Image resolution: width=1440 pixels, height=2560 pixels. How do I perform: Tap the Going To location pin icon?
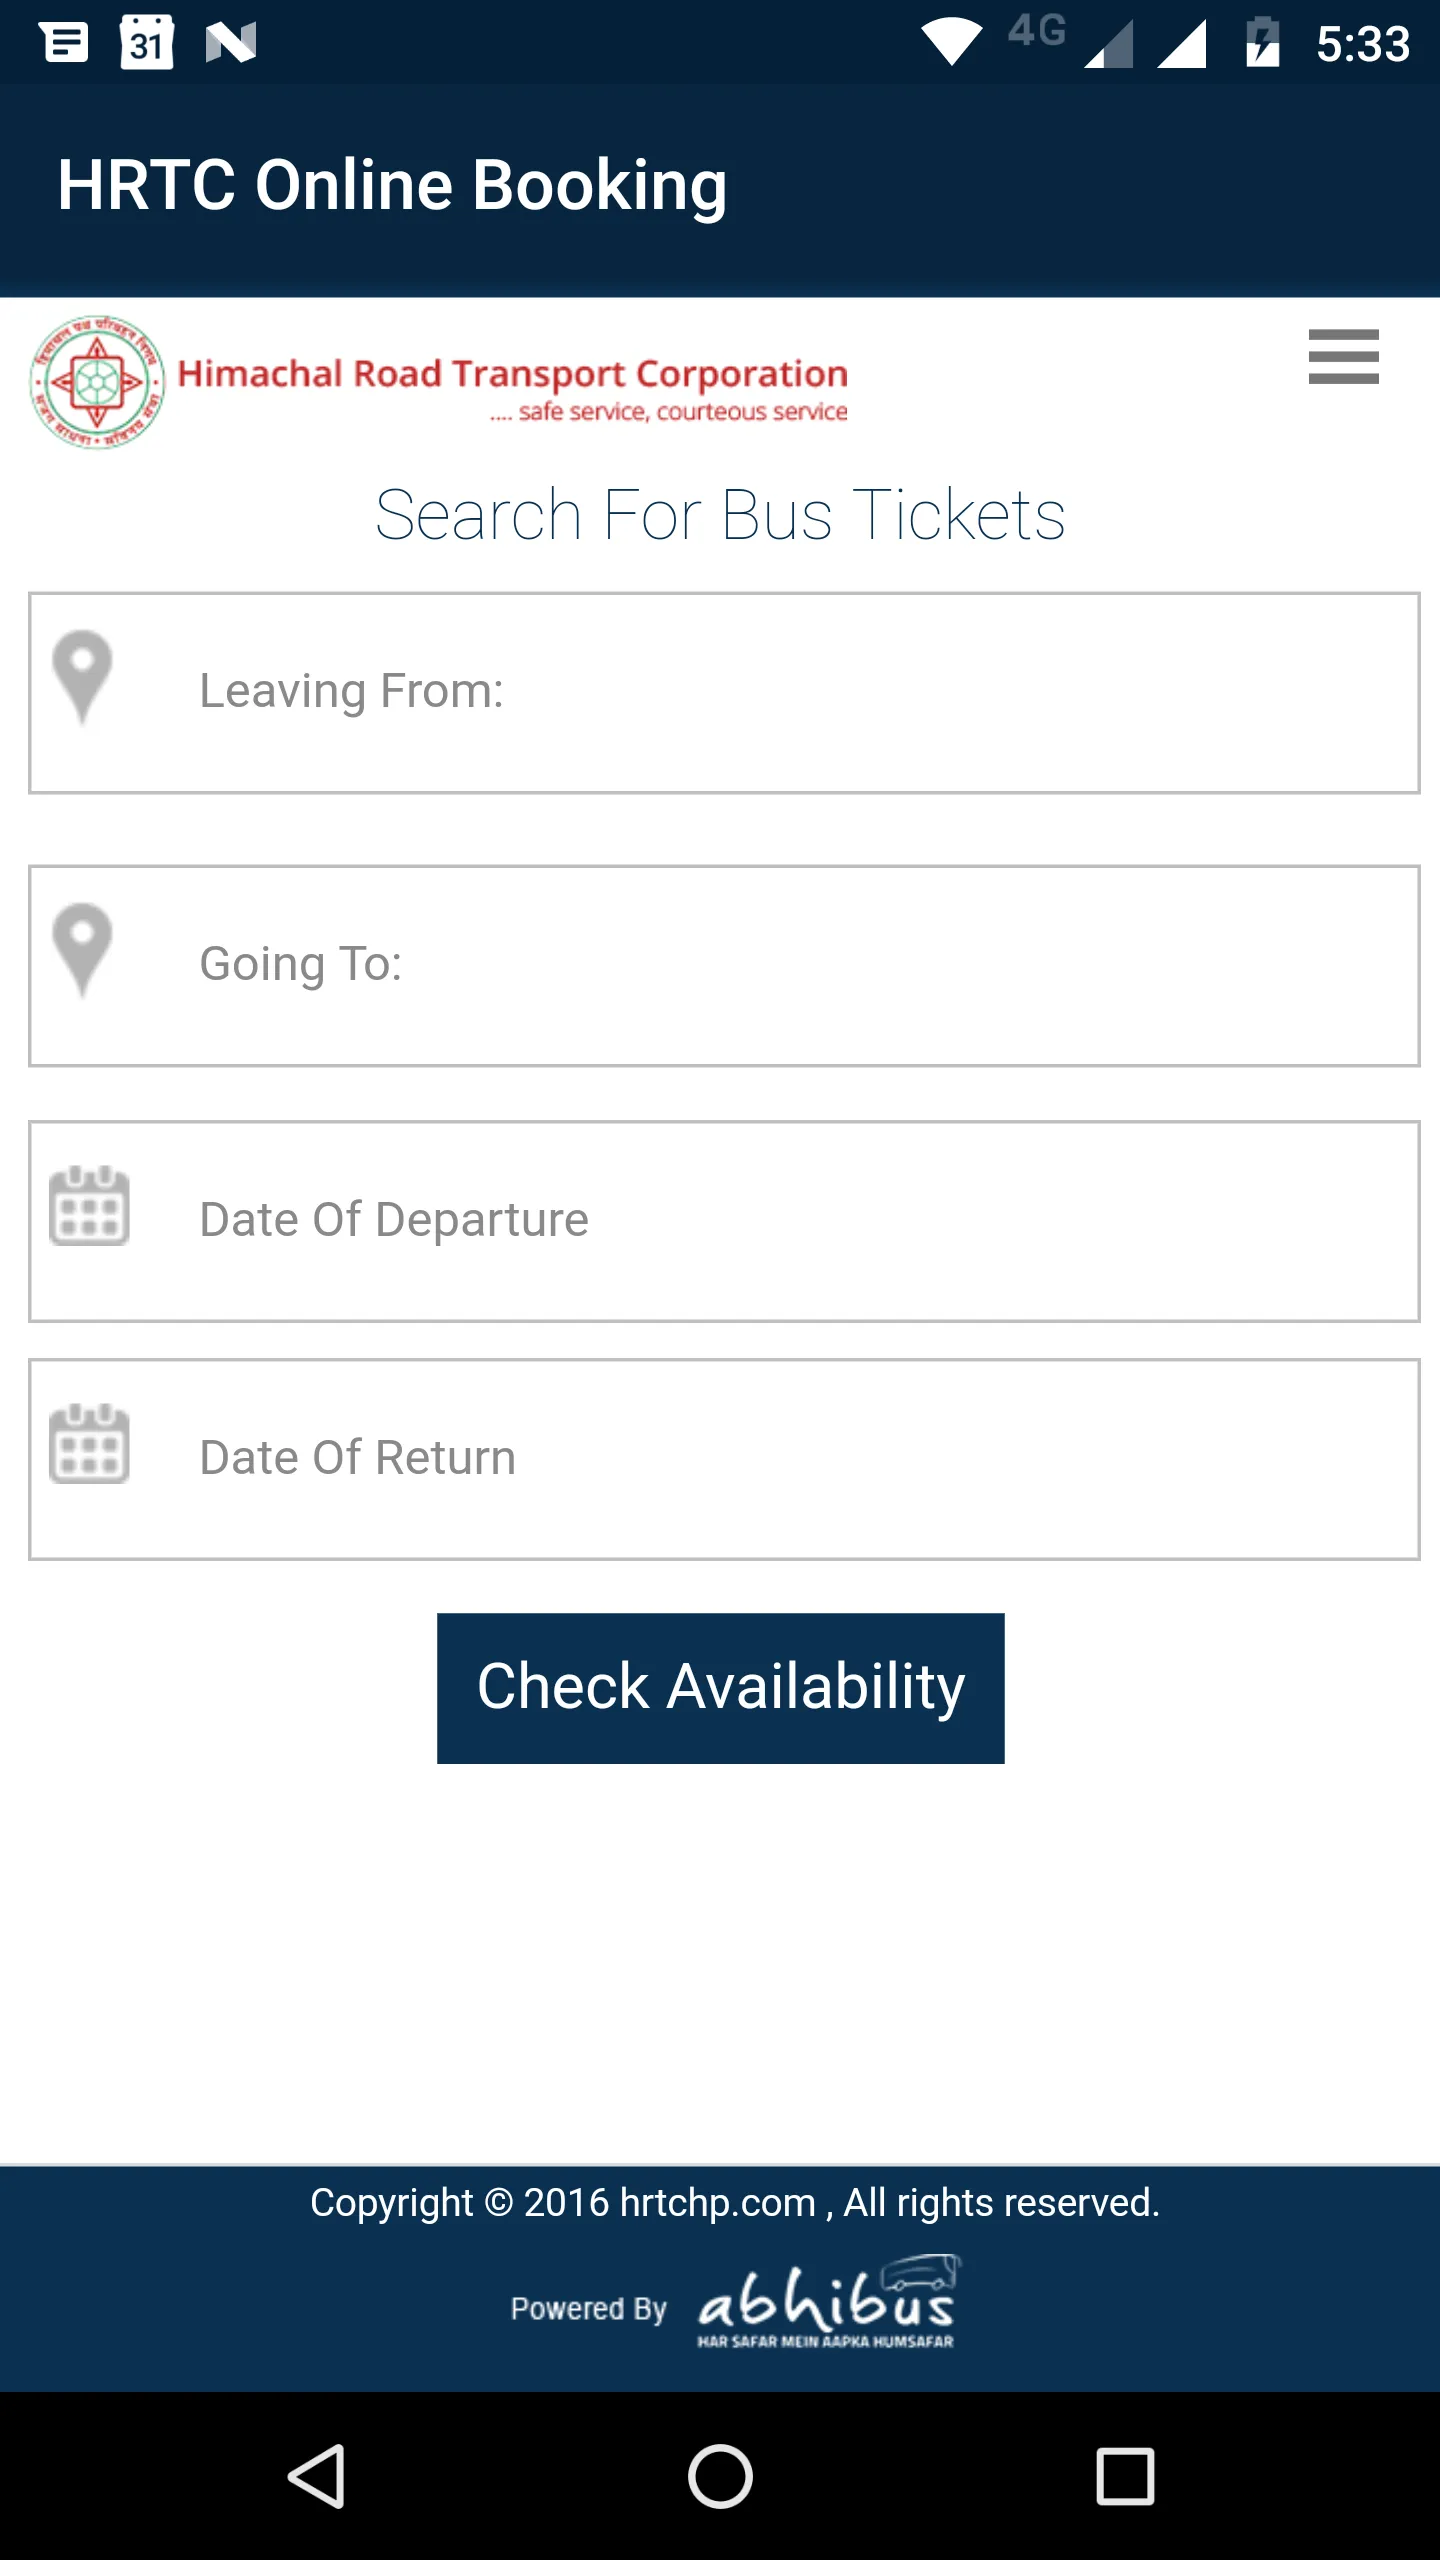82,949
